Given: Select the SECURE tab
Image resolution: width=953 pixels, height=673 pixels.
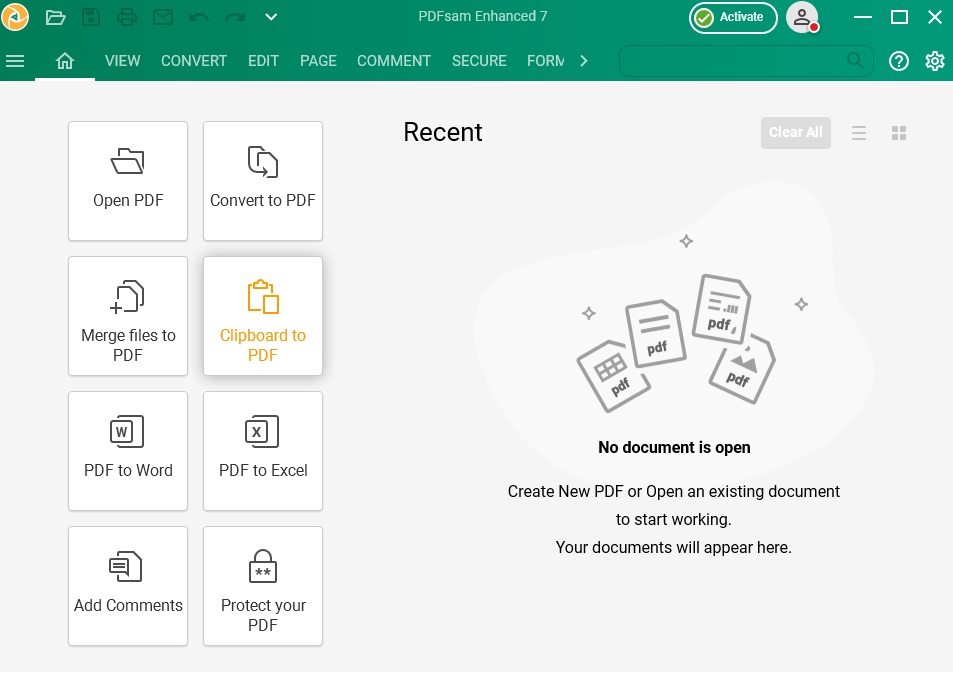Looking at the screenshot, I should pos(479,61).
